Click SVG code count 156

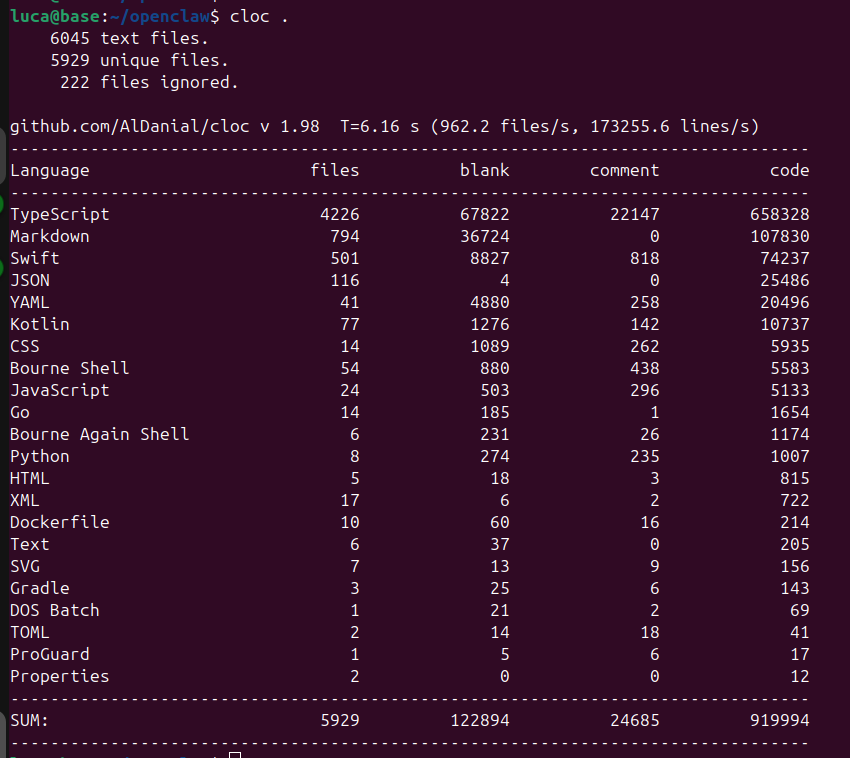tap(795, 566)
